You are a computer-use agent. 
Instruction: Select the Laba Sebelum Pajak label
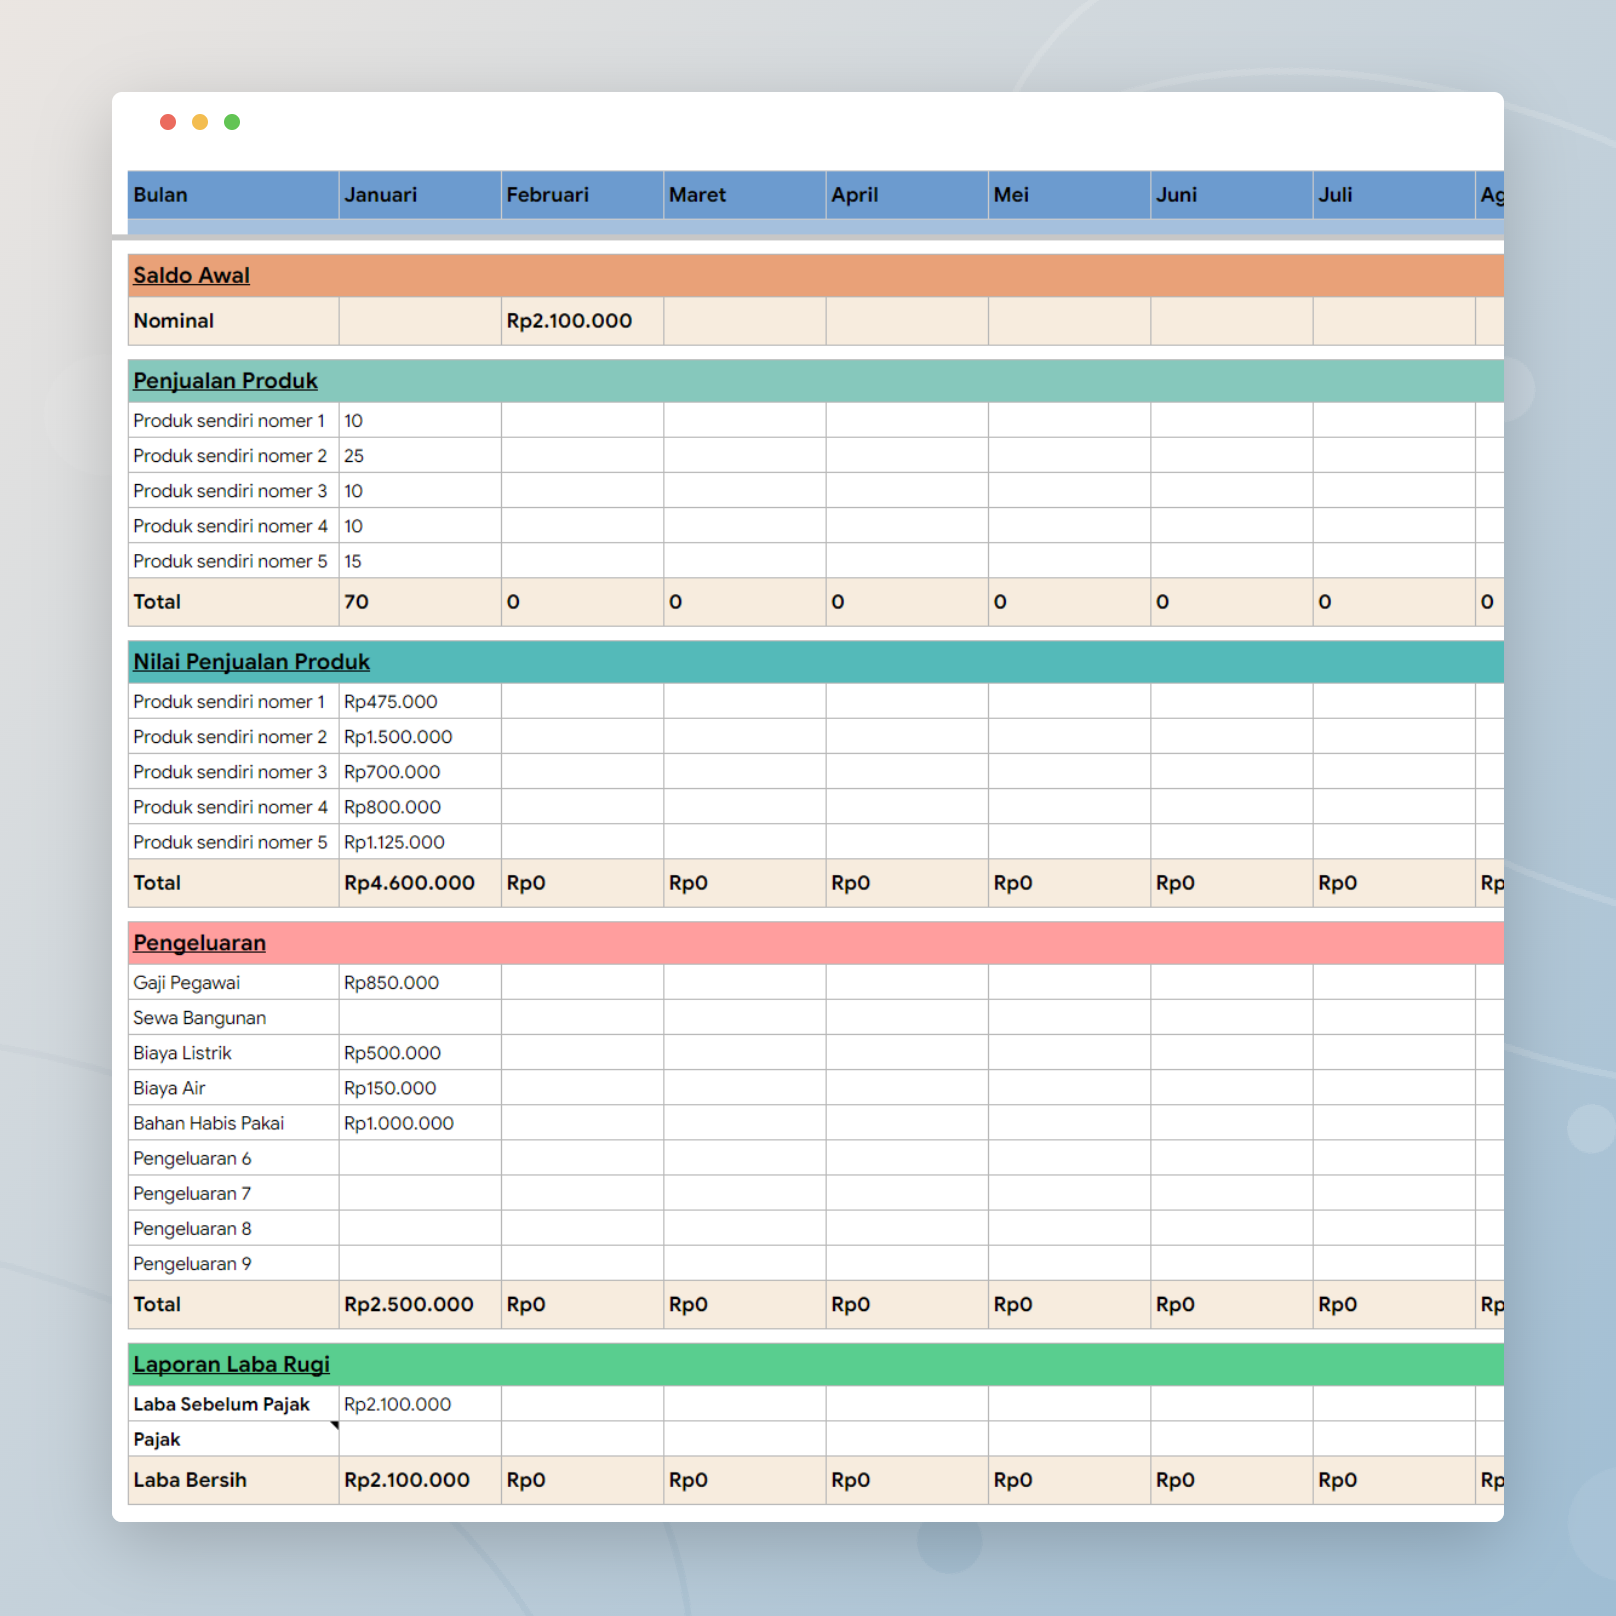(233, 1404)
